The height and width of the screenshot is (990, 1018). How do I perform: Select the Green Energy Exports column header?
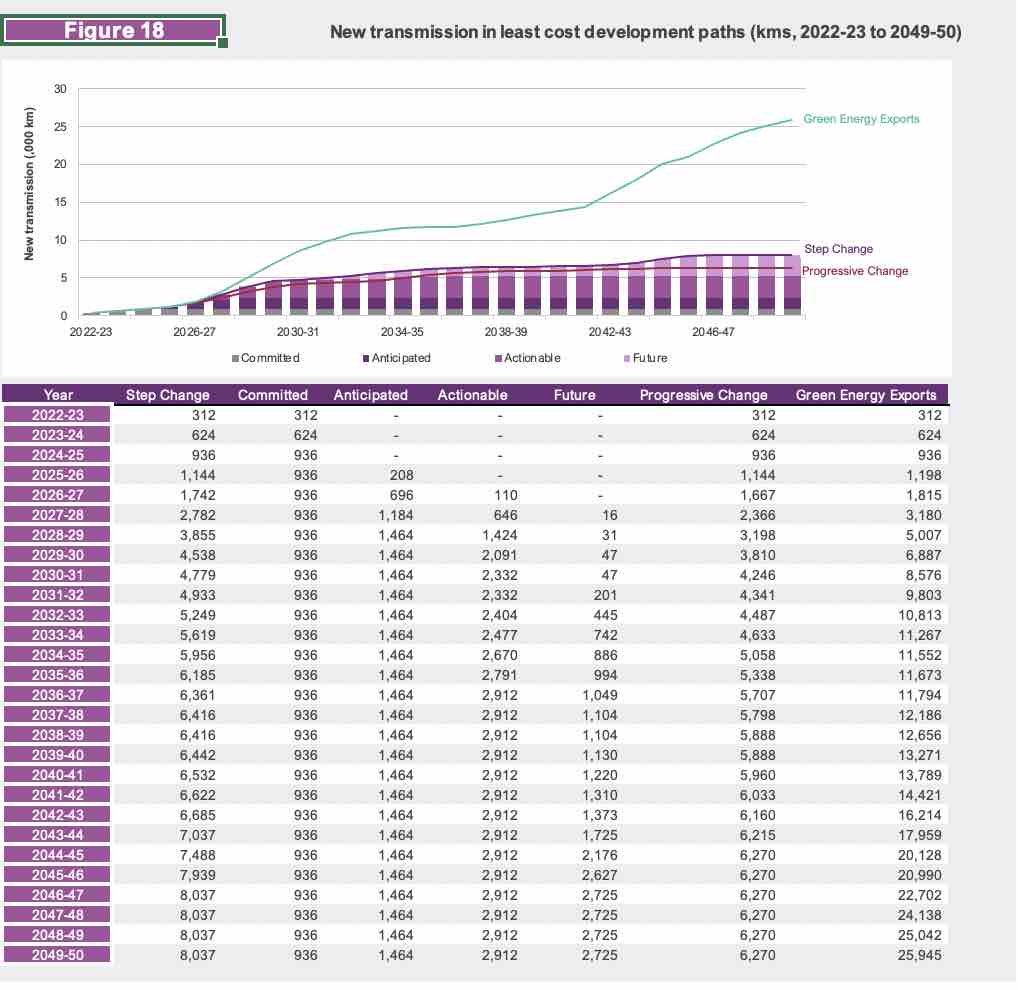coord(866,395)
